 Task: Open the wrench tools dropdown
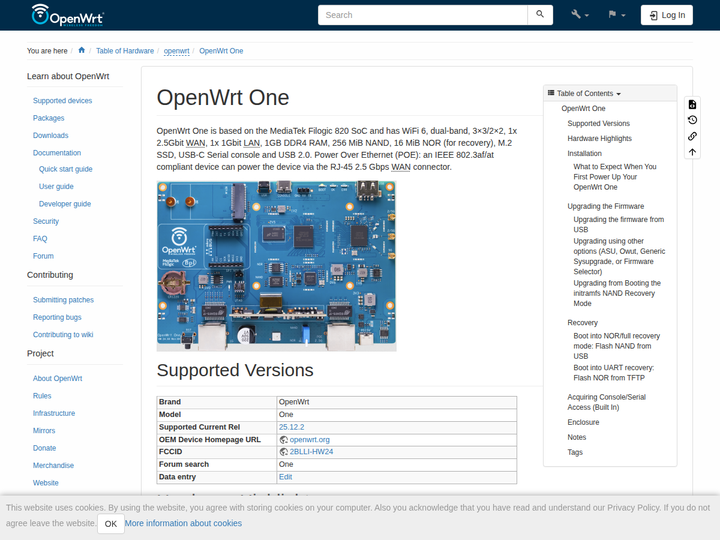580,15
